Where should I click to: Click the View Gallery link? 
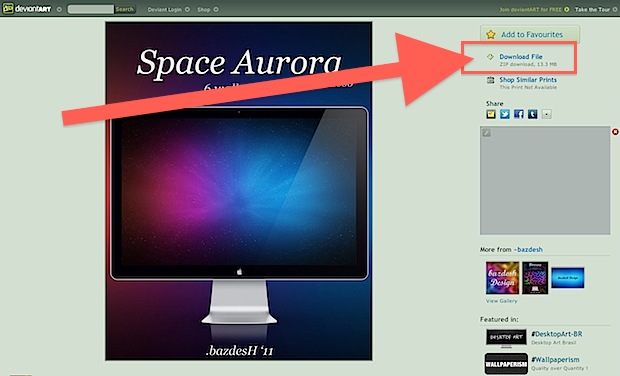click(x=501, y=301)
